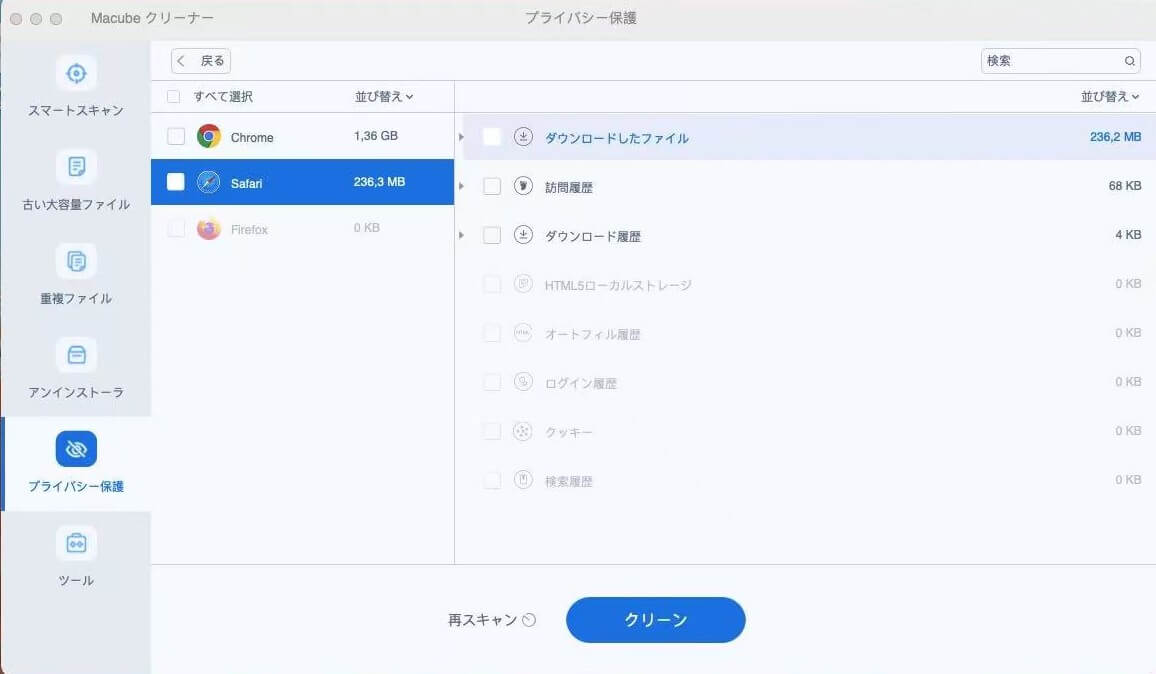
Task: Expand the ダウンロードしたファイル disclosure triangle
Action: [462, 137]
